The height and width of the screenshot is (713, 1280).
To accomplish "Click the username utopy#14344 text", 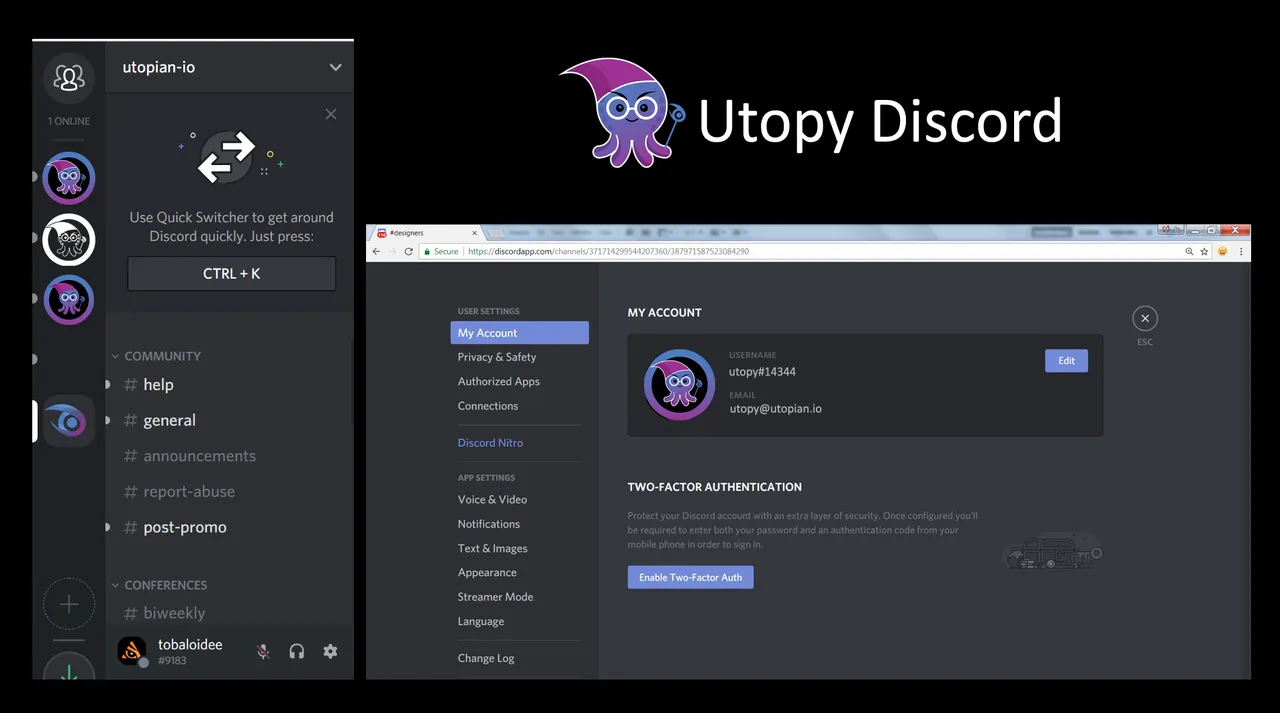I will tap(762, 372).
